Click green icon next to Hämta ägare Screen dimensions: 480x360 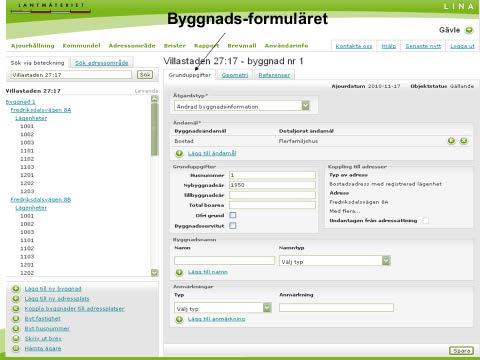pyautogui.click(x=16, y=348)
